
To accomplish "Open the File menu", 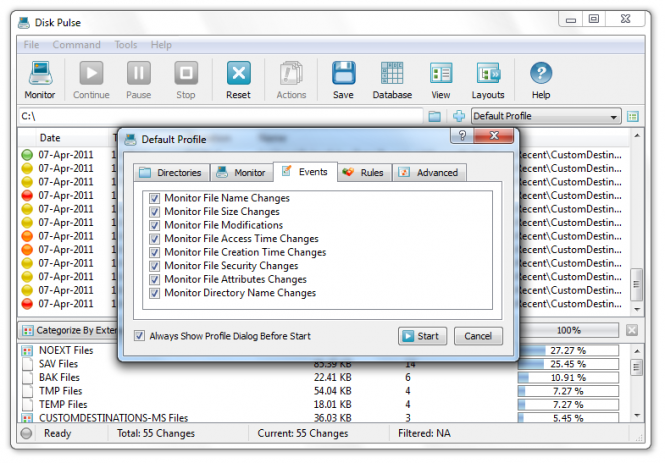I will coord(31,45).
